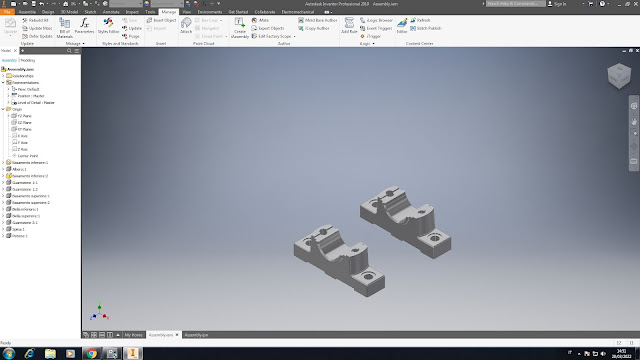
Task: Expand the Relationships folder
Action: [3, 76]
